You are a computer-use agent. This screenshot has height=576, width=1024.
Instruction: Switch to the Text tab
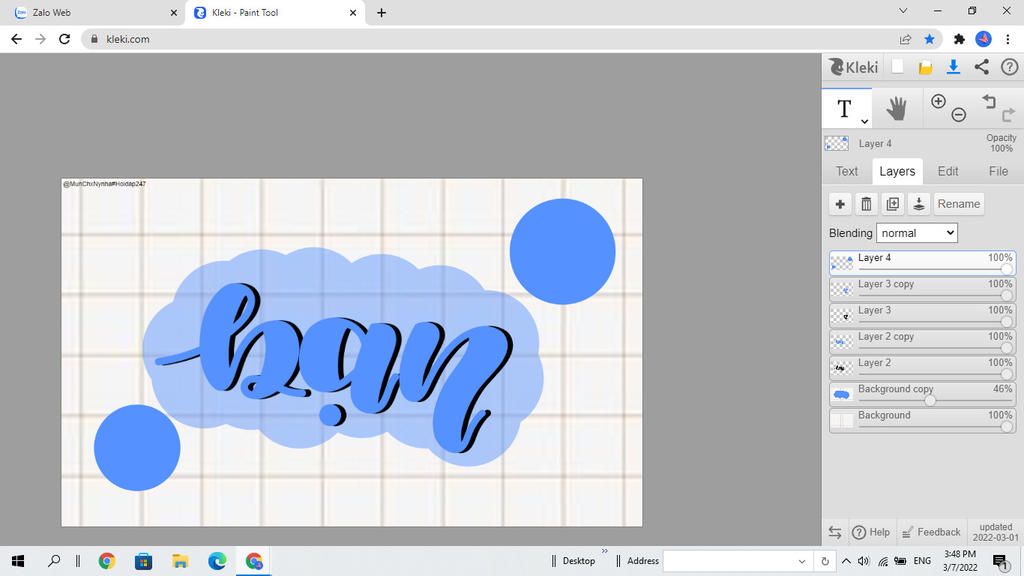[x=846, y=171]
